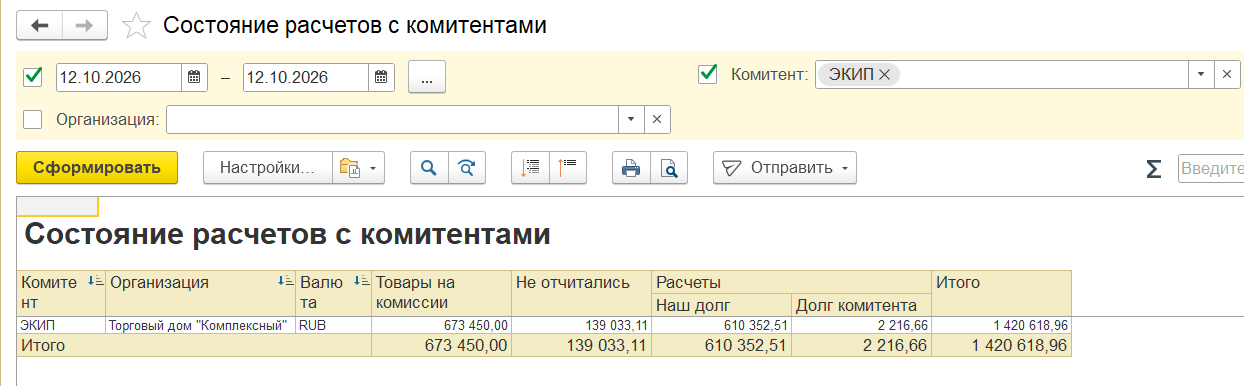1244x386 pixels.
Task: Click the sigma sum icon
Action: click(x=1153, y=169)
